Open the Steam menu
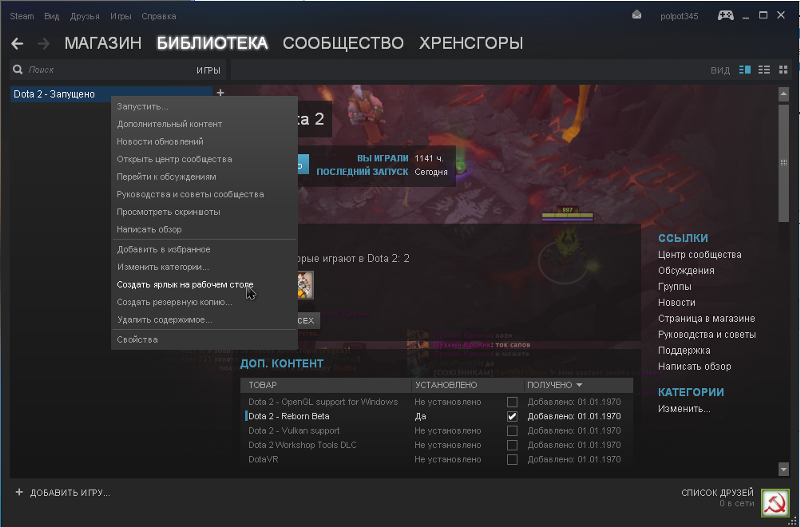The image size is (800, 527). tap(22, 16)
